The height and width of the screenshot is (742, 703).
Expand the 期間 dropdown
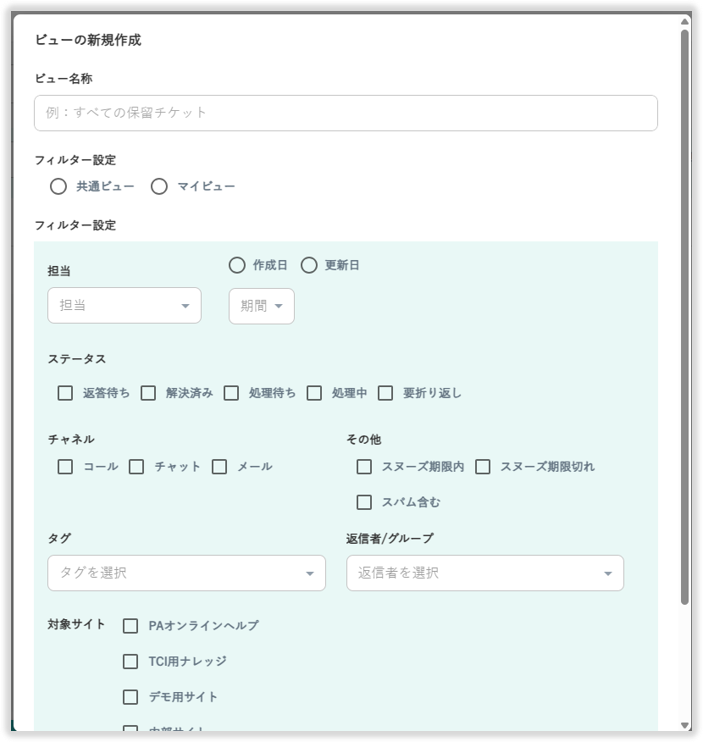click(261, 306)
